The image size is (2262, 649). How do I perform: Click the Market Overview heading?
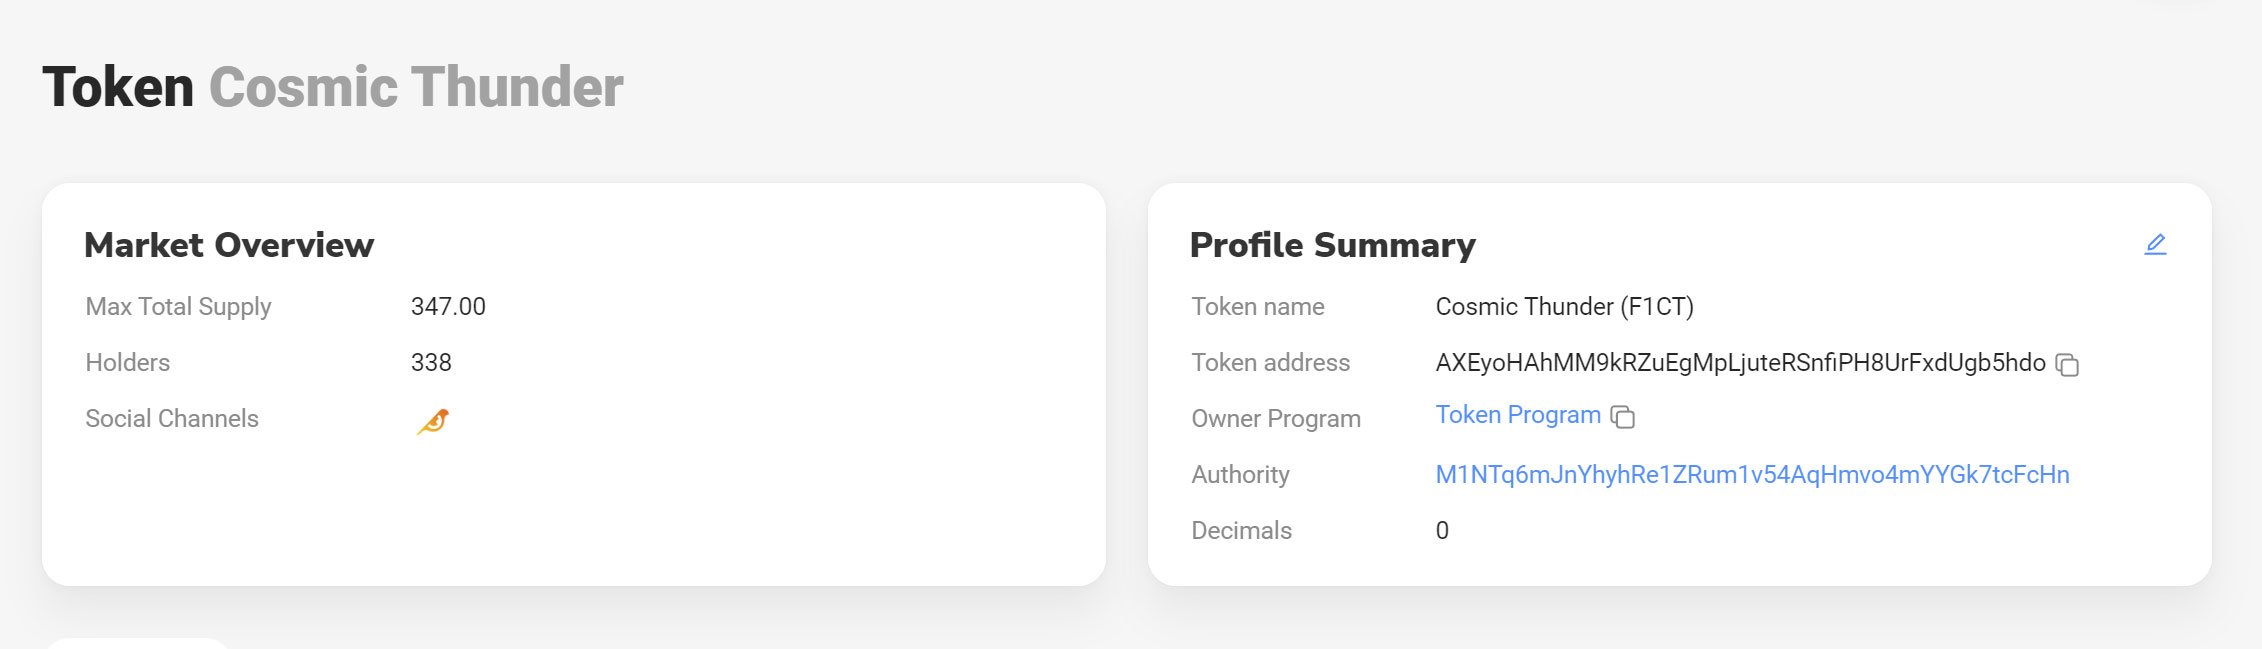click(229, 245)
